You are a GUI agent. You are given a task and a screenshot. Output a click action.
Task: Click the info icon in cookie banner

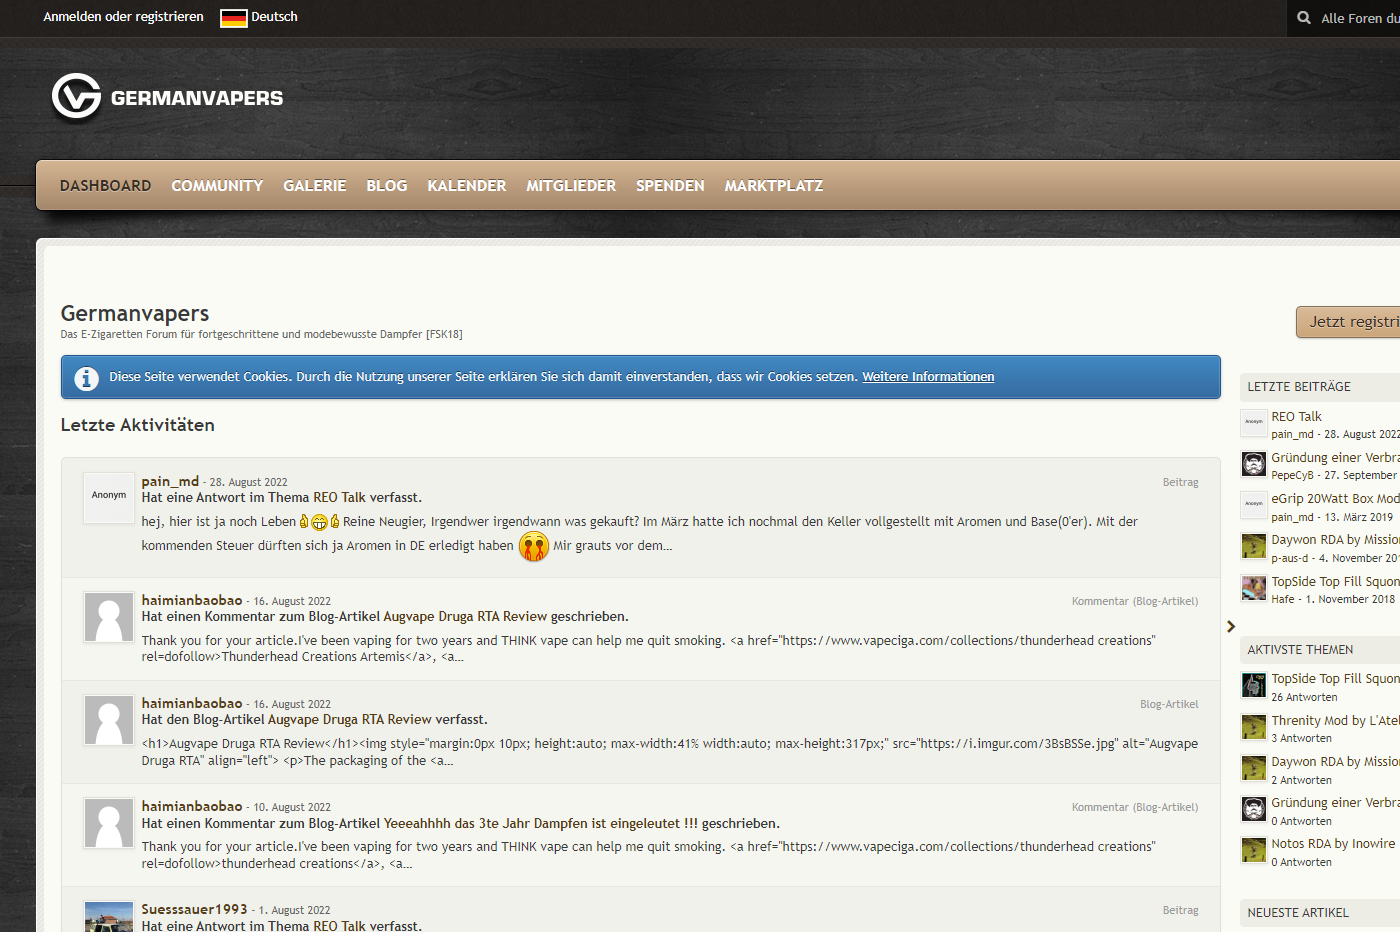point(87,378)
